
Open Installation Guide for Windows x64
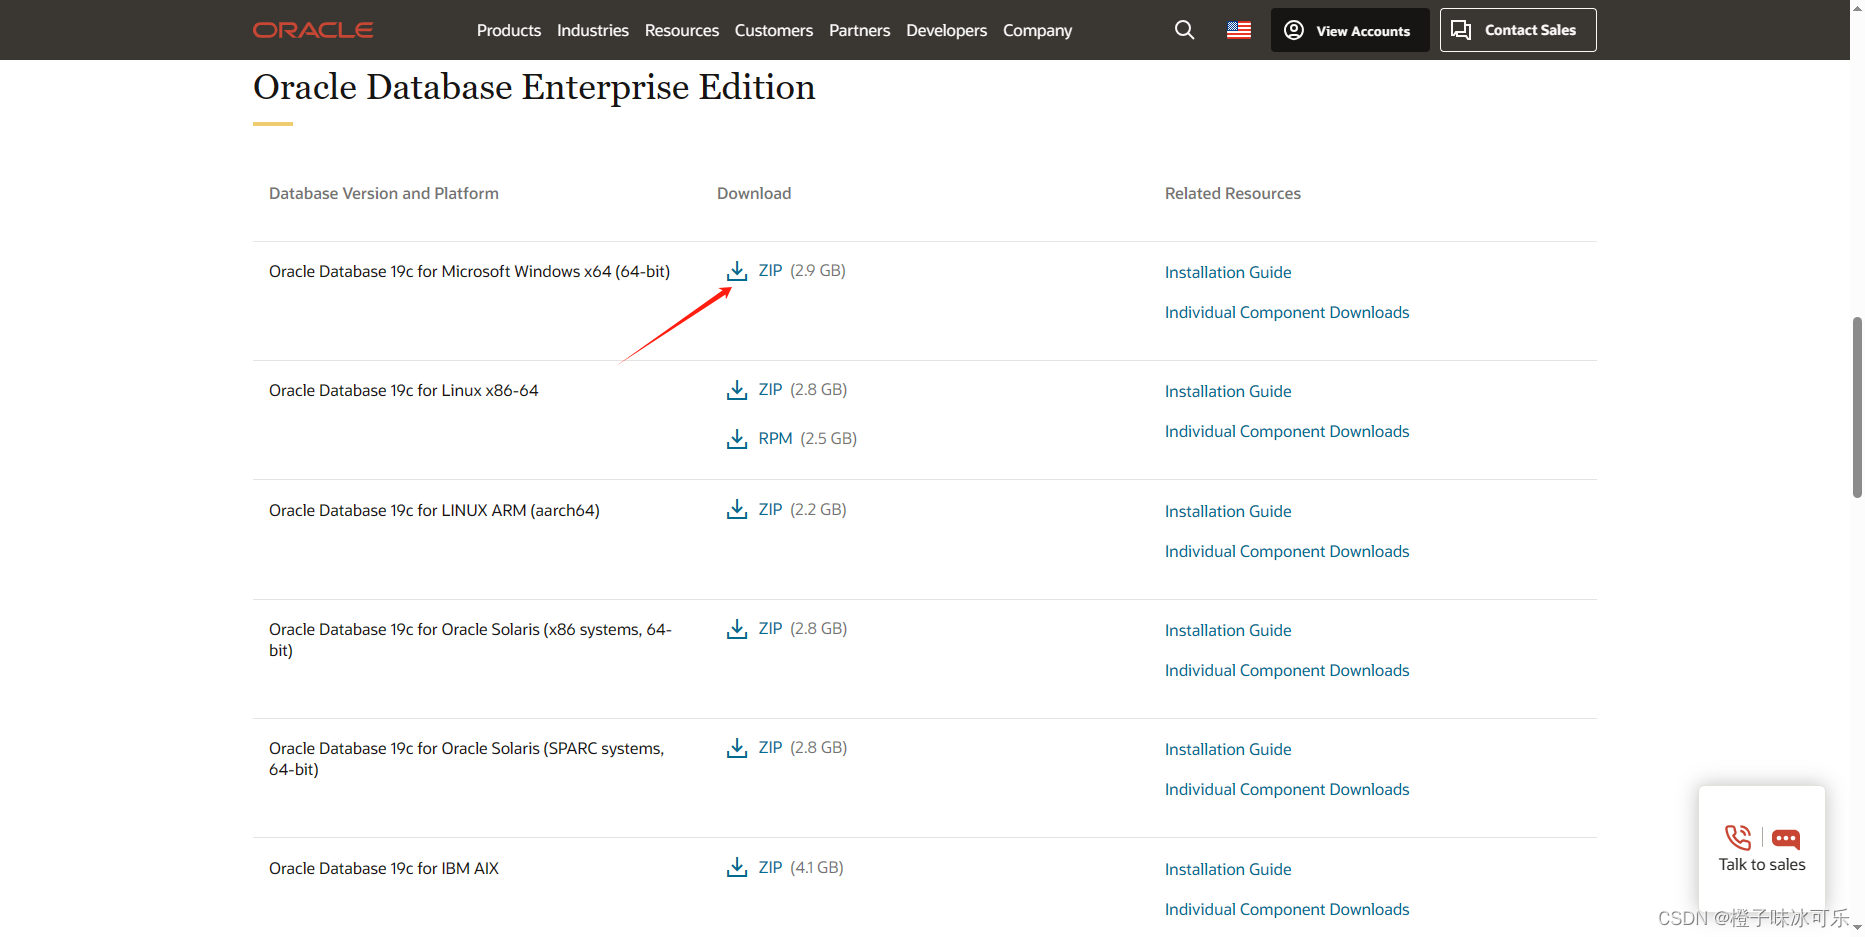coord(1228,272)
